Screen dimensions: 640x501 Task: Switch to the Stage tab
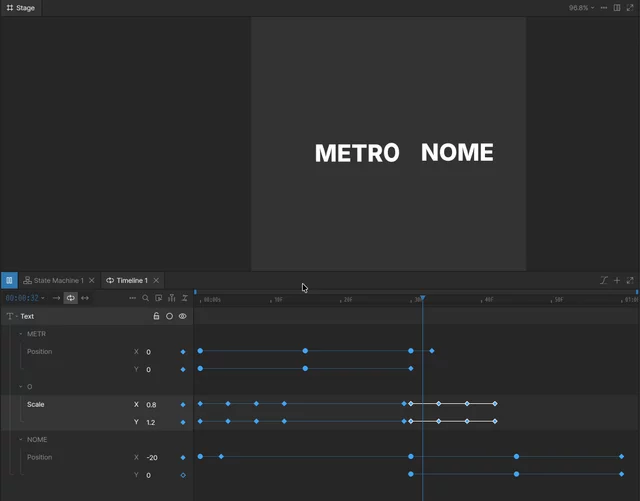click(x=20, y=8)
